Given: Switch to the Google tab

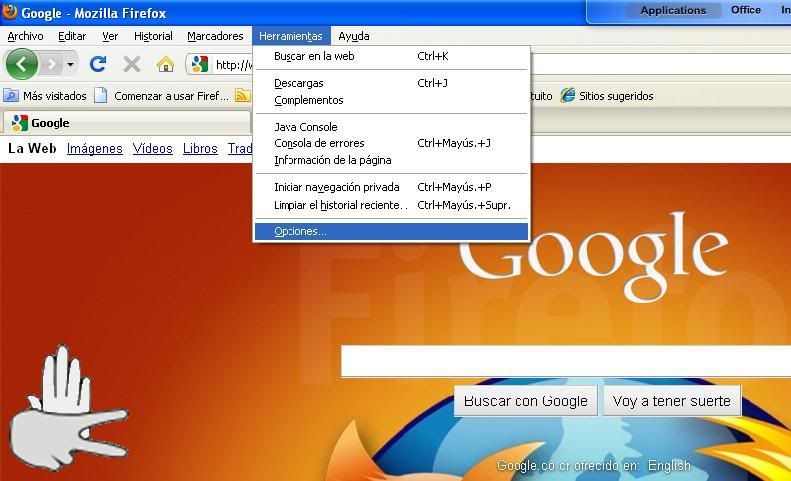Looking at the screenshot, I should click(x=126, y=123).
